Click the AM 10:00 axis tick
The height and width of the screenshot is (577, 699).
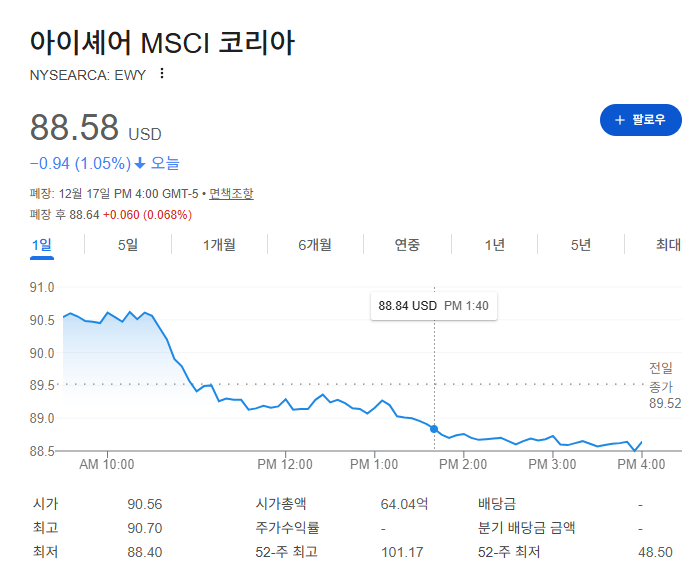click(x=107, y=464)
